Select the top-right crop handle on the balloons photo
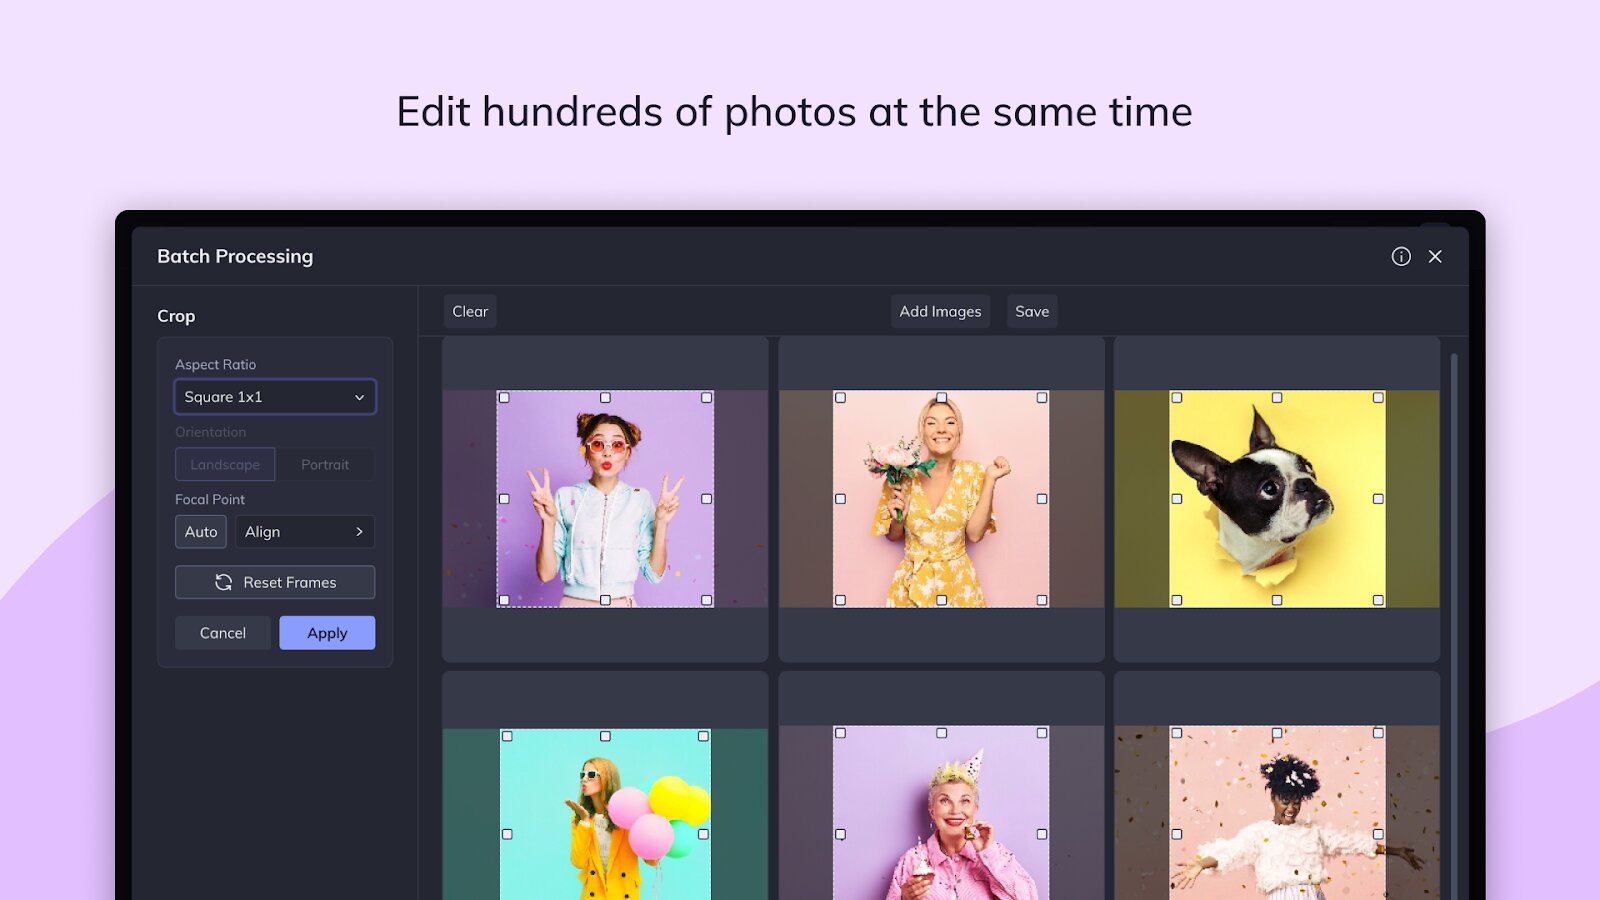This screenshot has width=1600, height=900. pos(704,736)
